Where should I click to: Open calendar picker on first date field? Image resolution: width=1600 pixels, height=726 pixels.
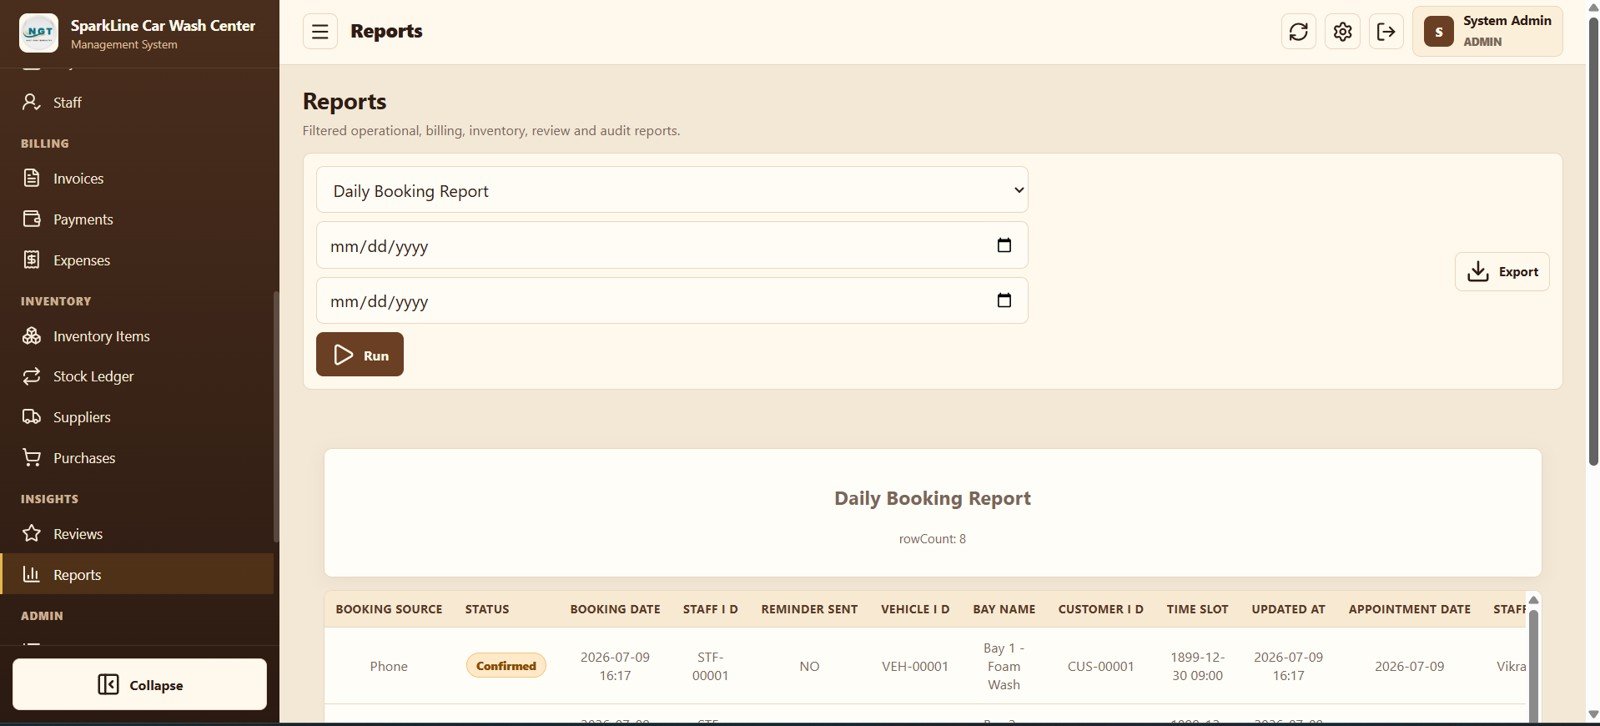pos(1004,245)
